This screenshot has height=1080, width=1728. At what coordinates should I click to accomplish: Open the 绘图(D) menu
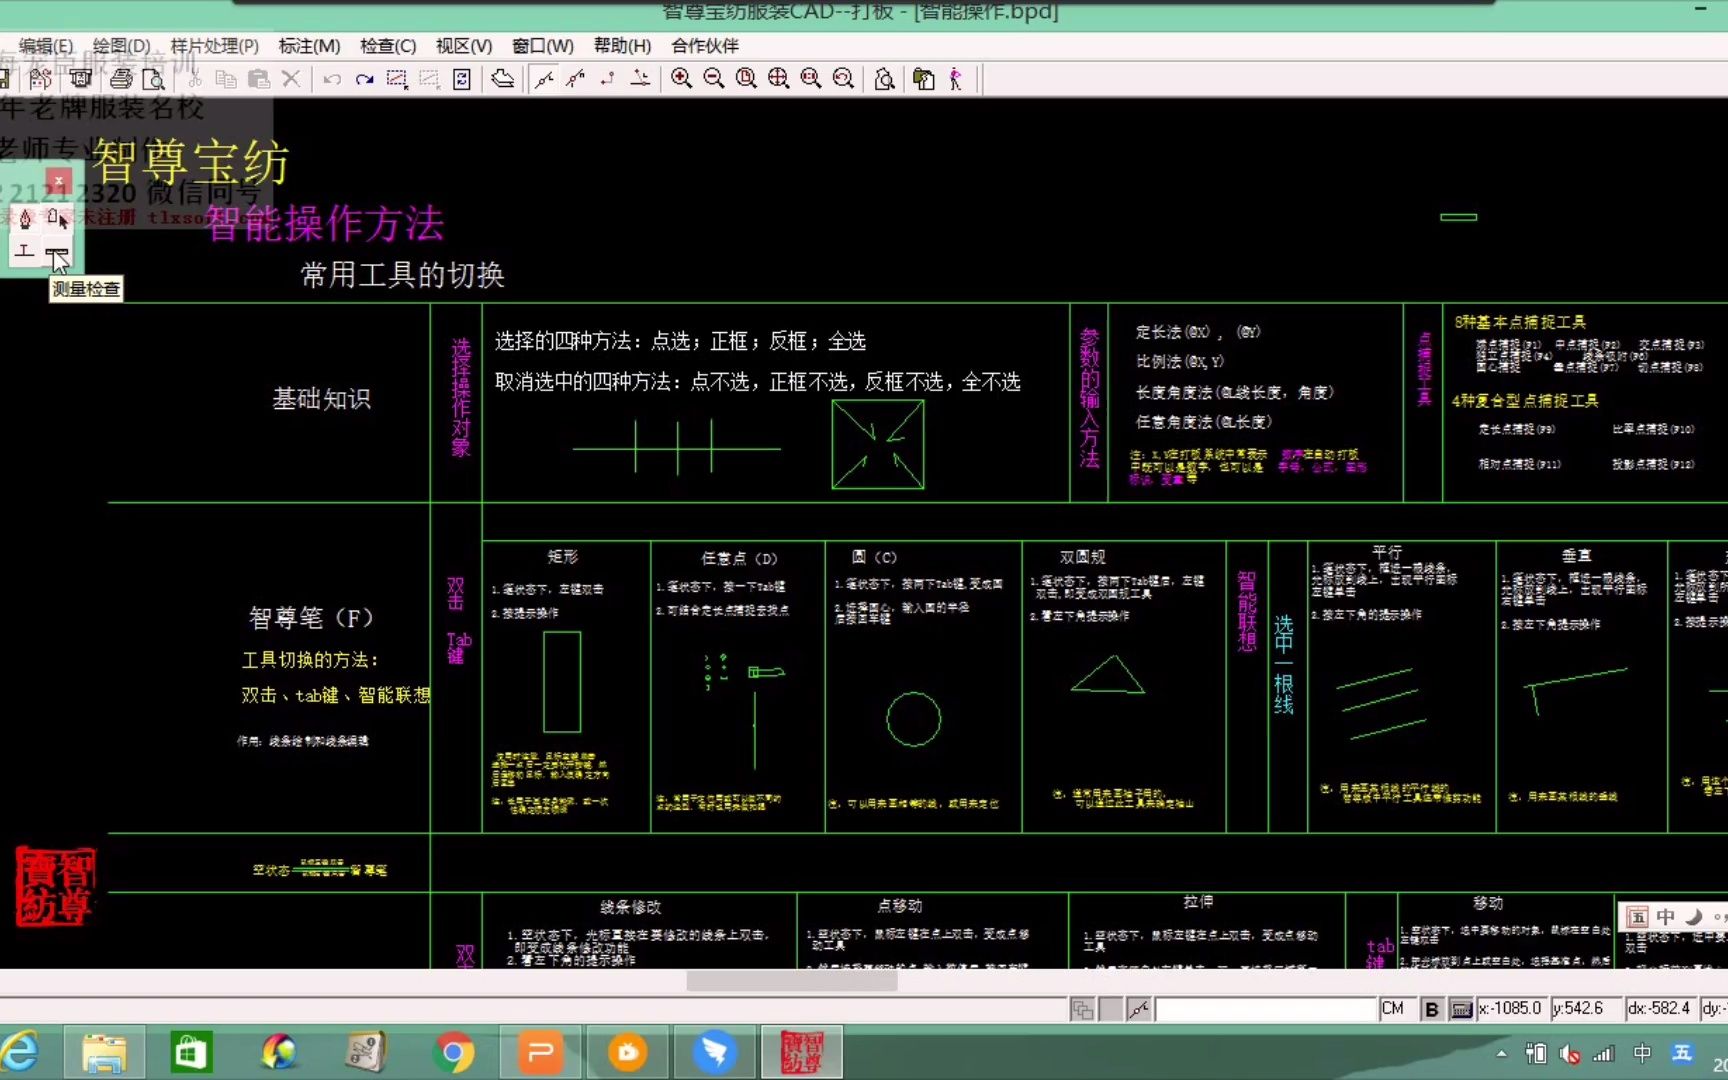121,46
